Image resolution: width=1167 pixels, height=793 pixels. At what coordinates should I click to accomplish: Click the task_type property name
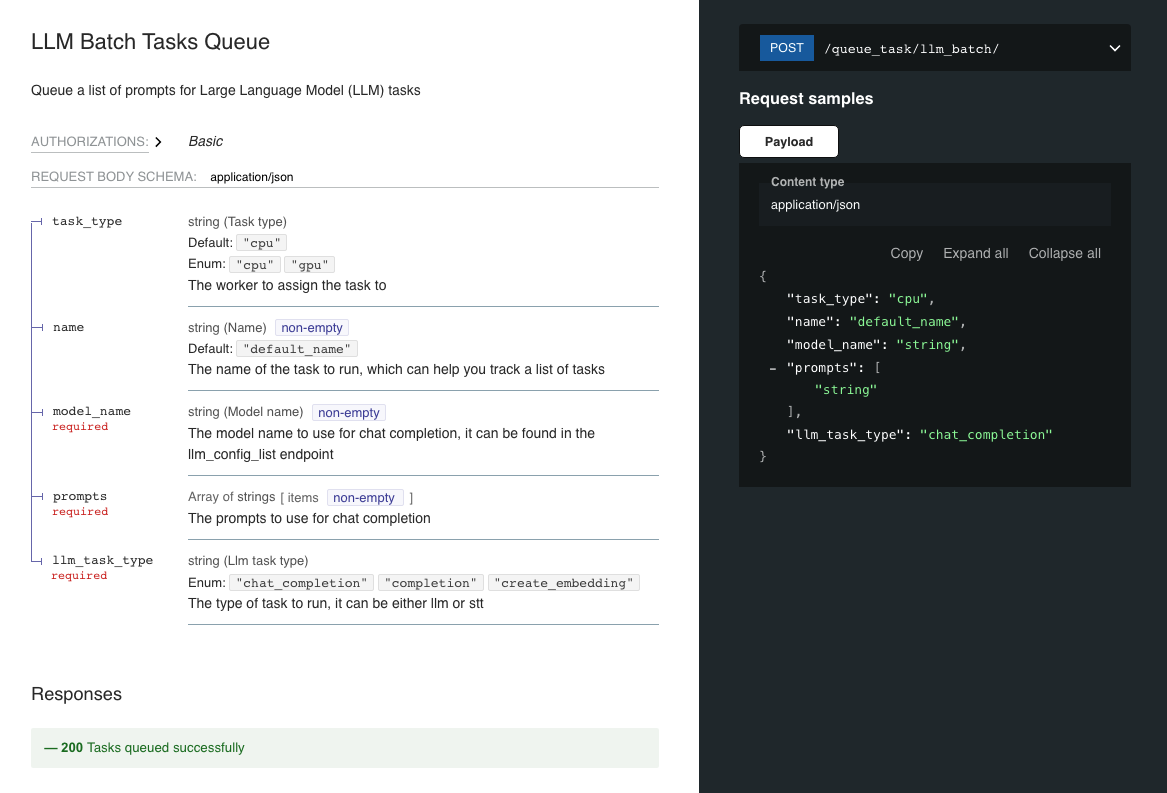point(87,221)
